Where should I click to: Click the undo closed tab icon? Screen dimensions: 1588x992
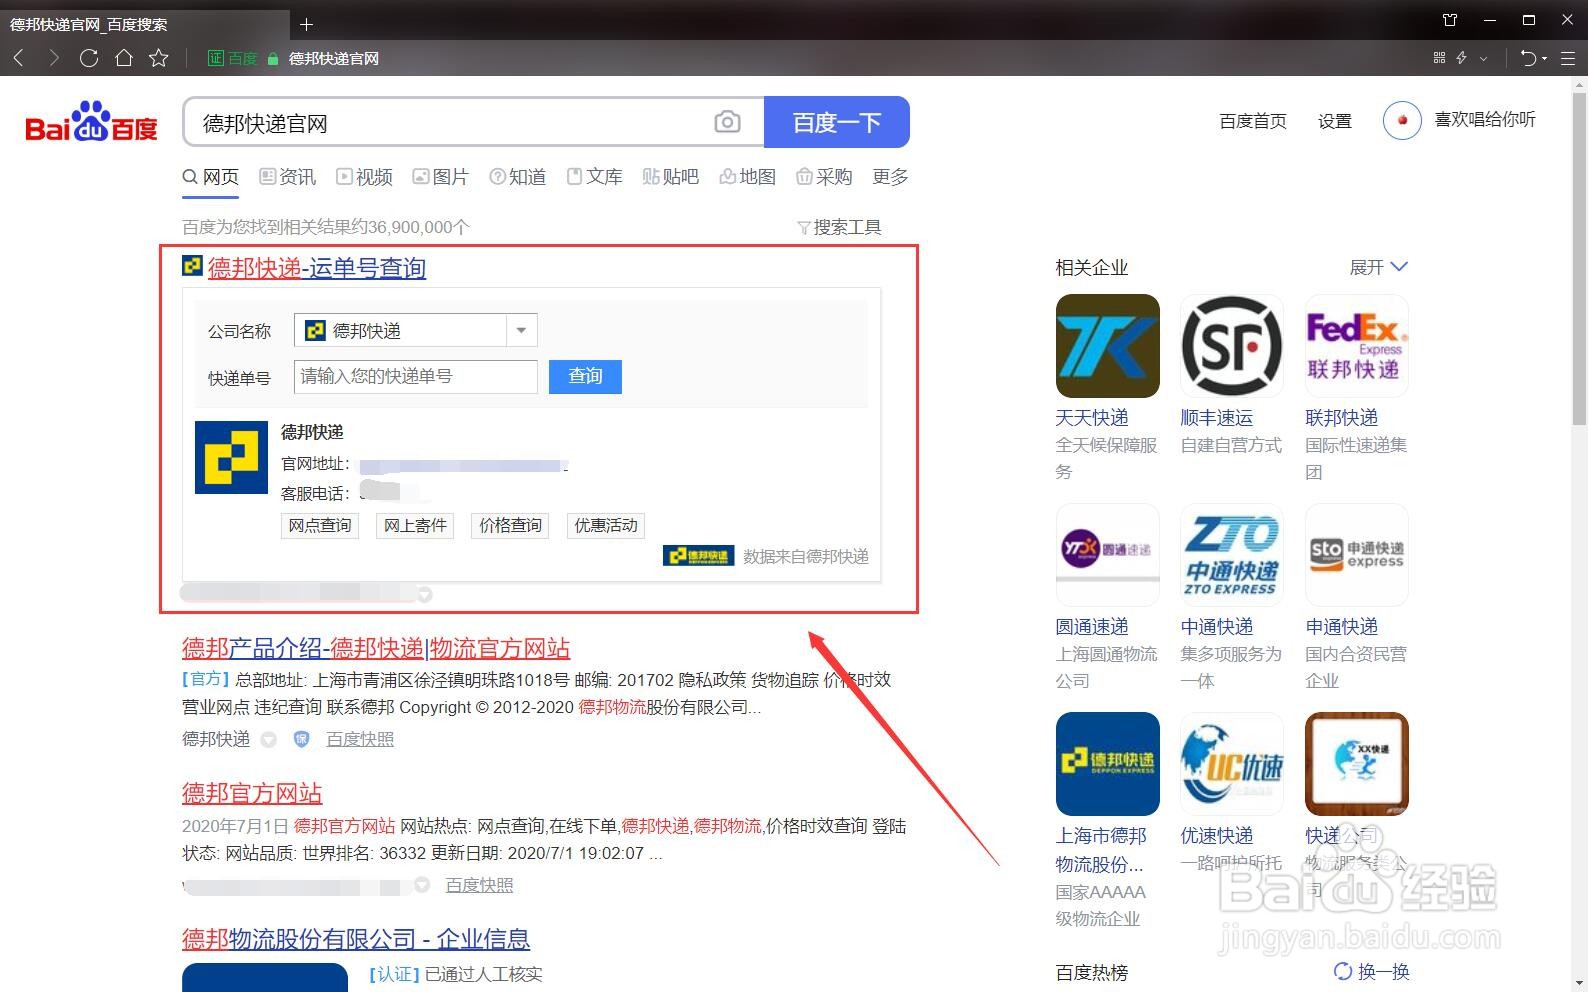click(x=1528, y=58)
